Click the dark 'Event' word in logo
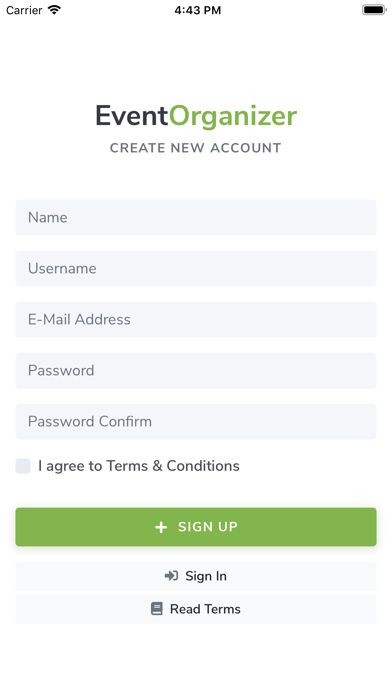Screen dimensions: 392x696 coord(132,116)
